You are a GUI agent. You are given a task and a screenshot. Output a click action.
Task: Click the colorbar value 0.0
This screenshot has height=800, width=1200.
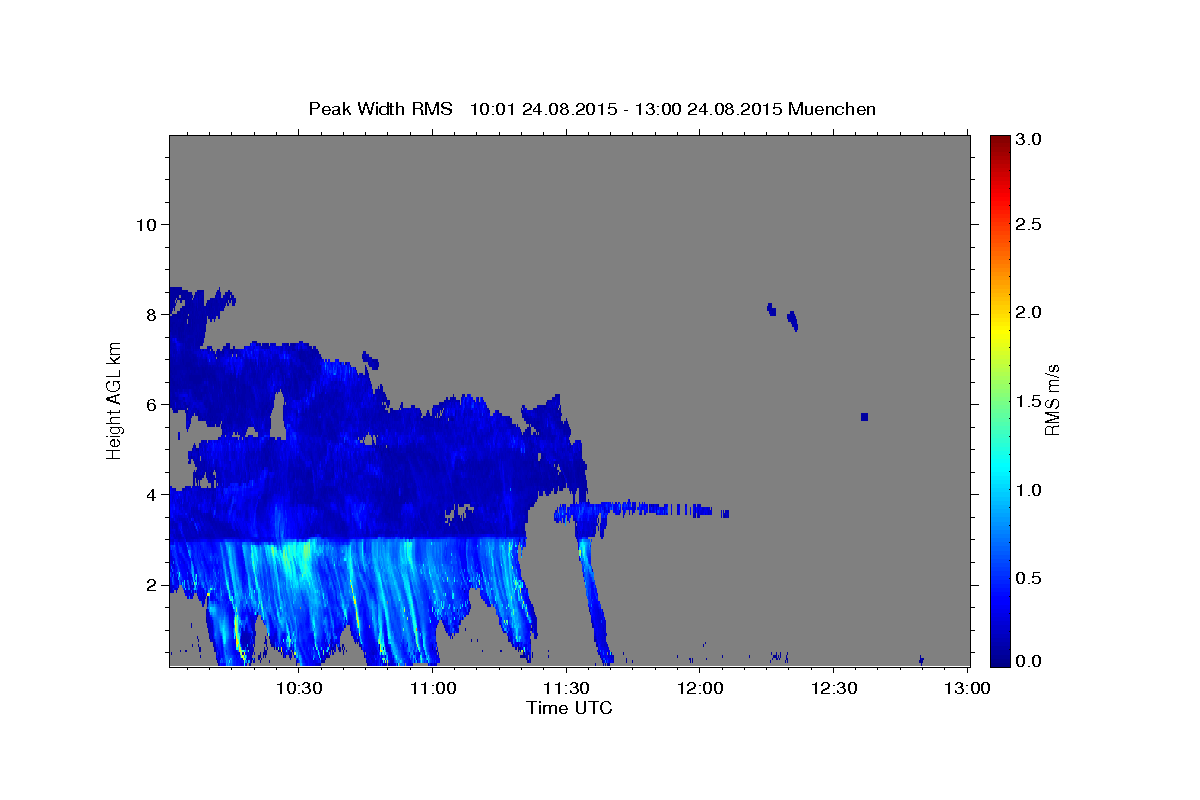[1030, 660]
